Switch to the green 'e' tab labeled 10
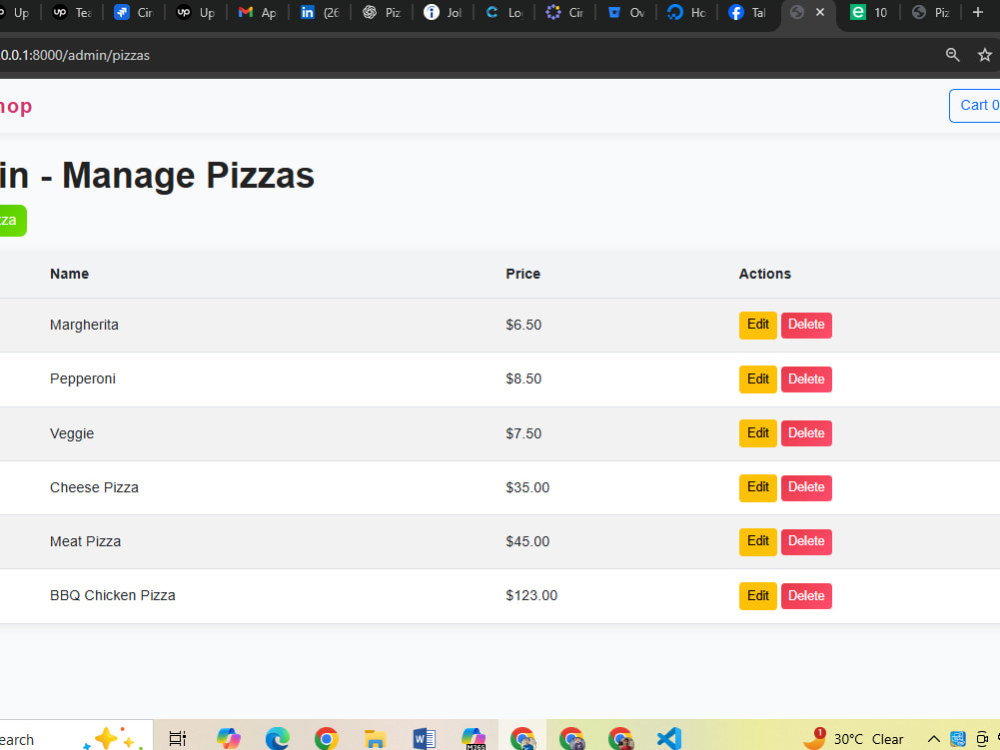 (869, 12)
